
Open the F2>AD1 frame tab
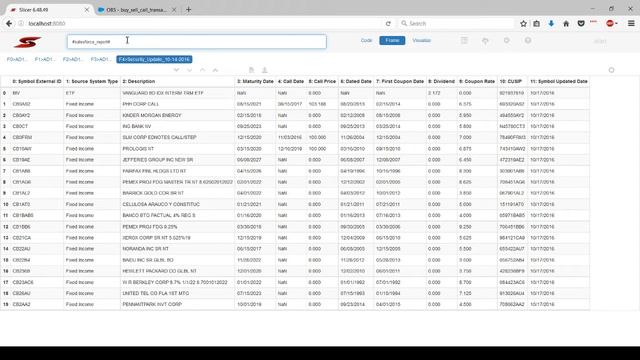[x=73, y=60]
